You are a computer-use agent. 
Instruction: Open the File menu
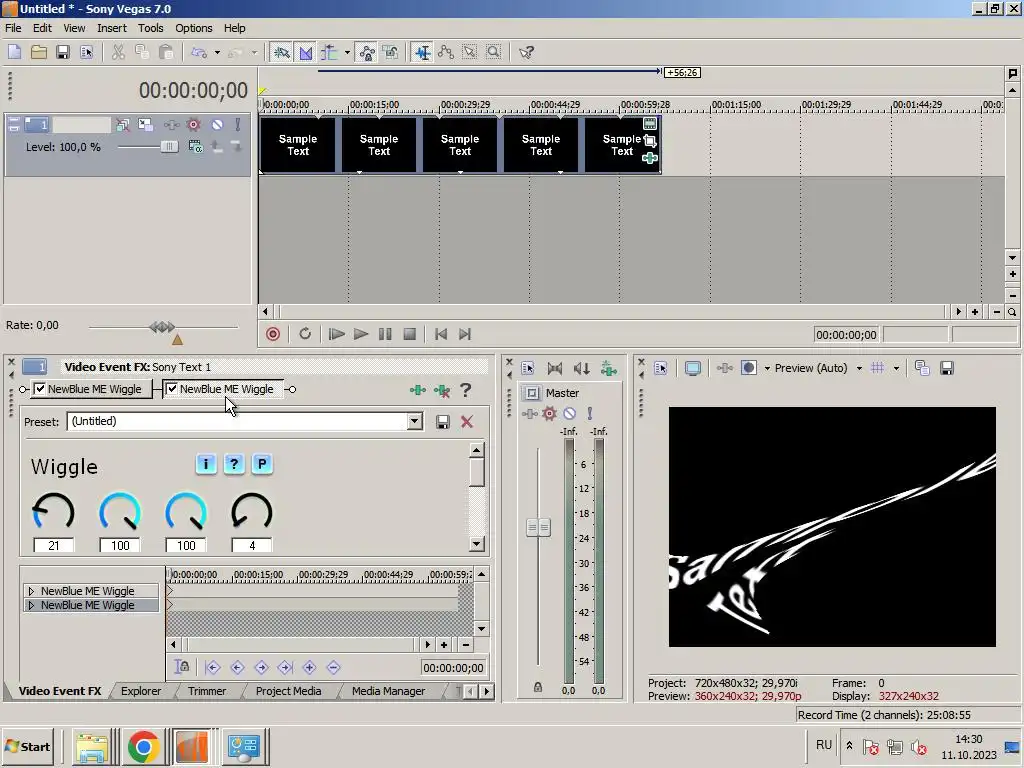click(x=13, y=28)
